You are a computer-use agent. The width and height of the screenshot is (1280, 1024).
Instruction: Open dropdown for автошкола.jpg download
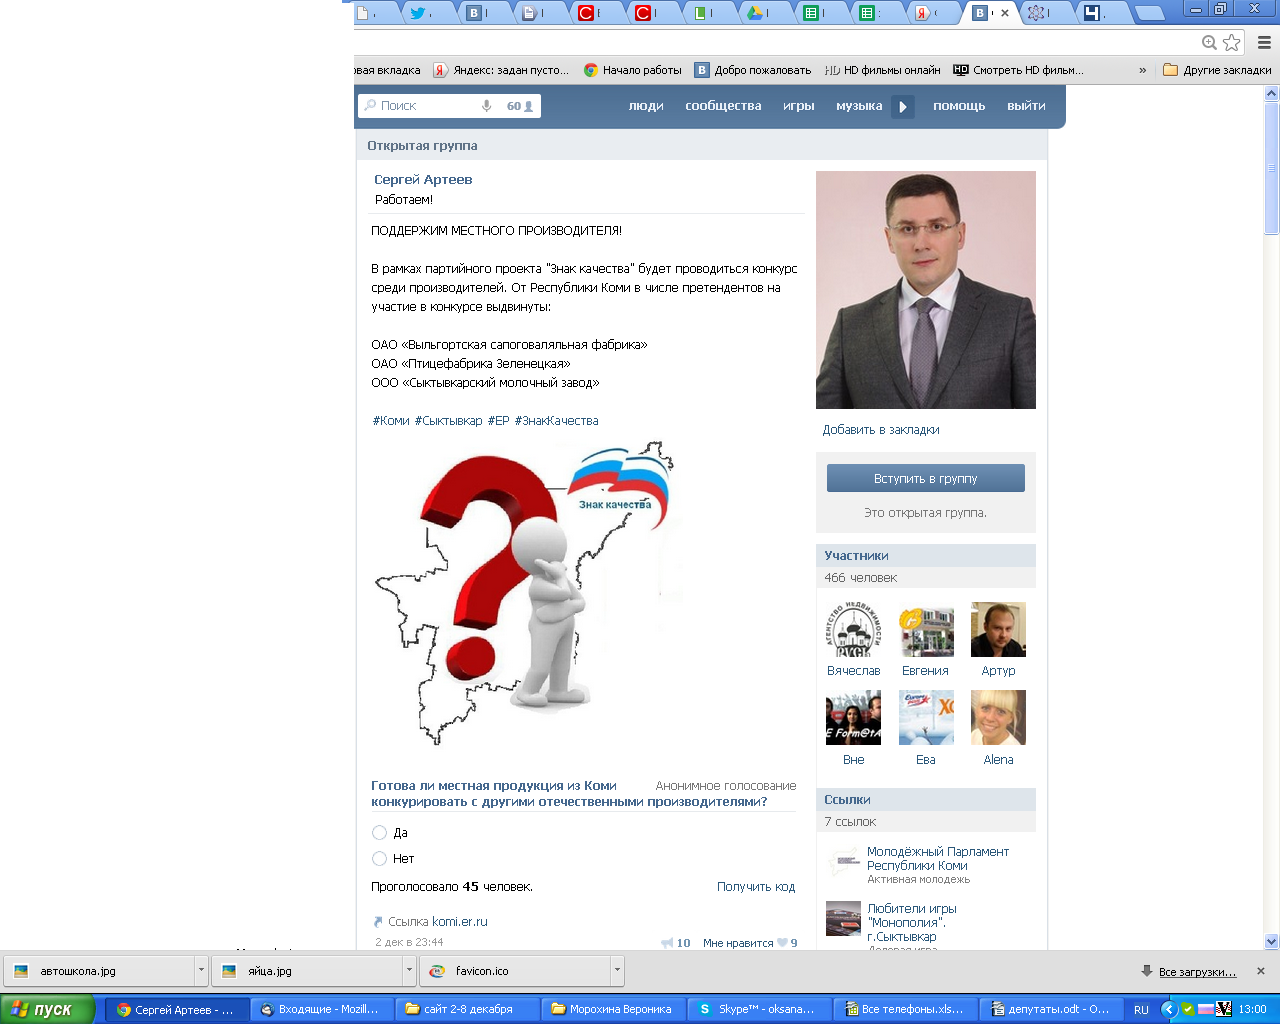[x=201, y=971]
